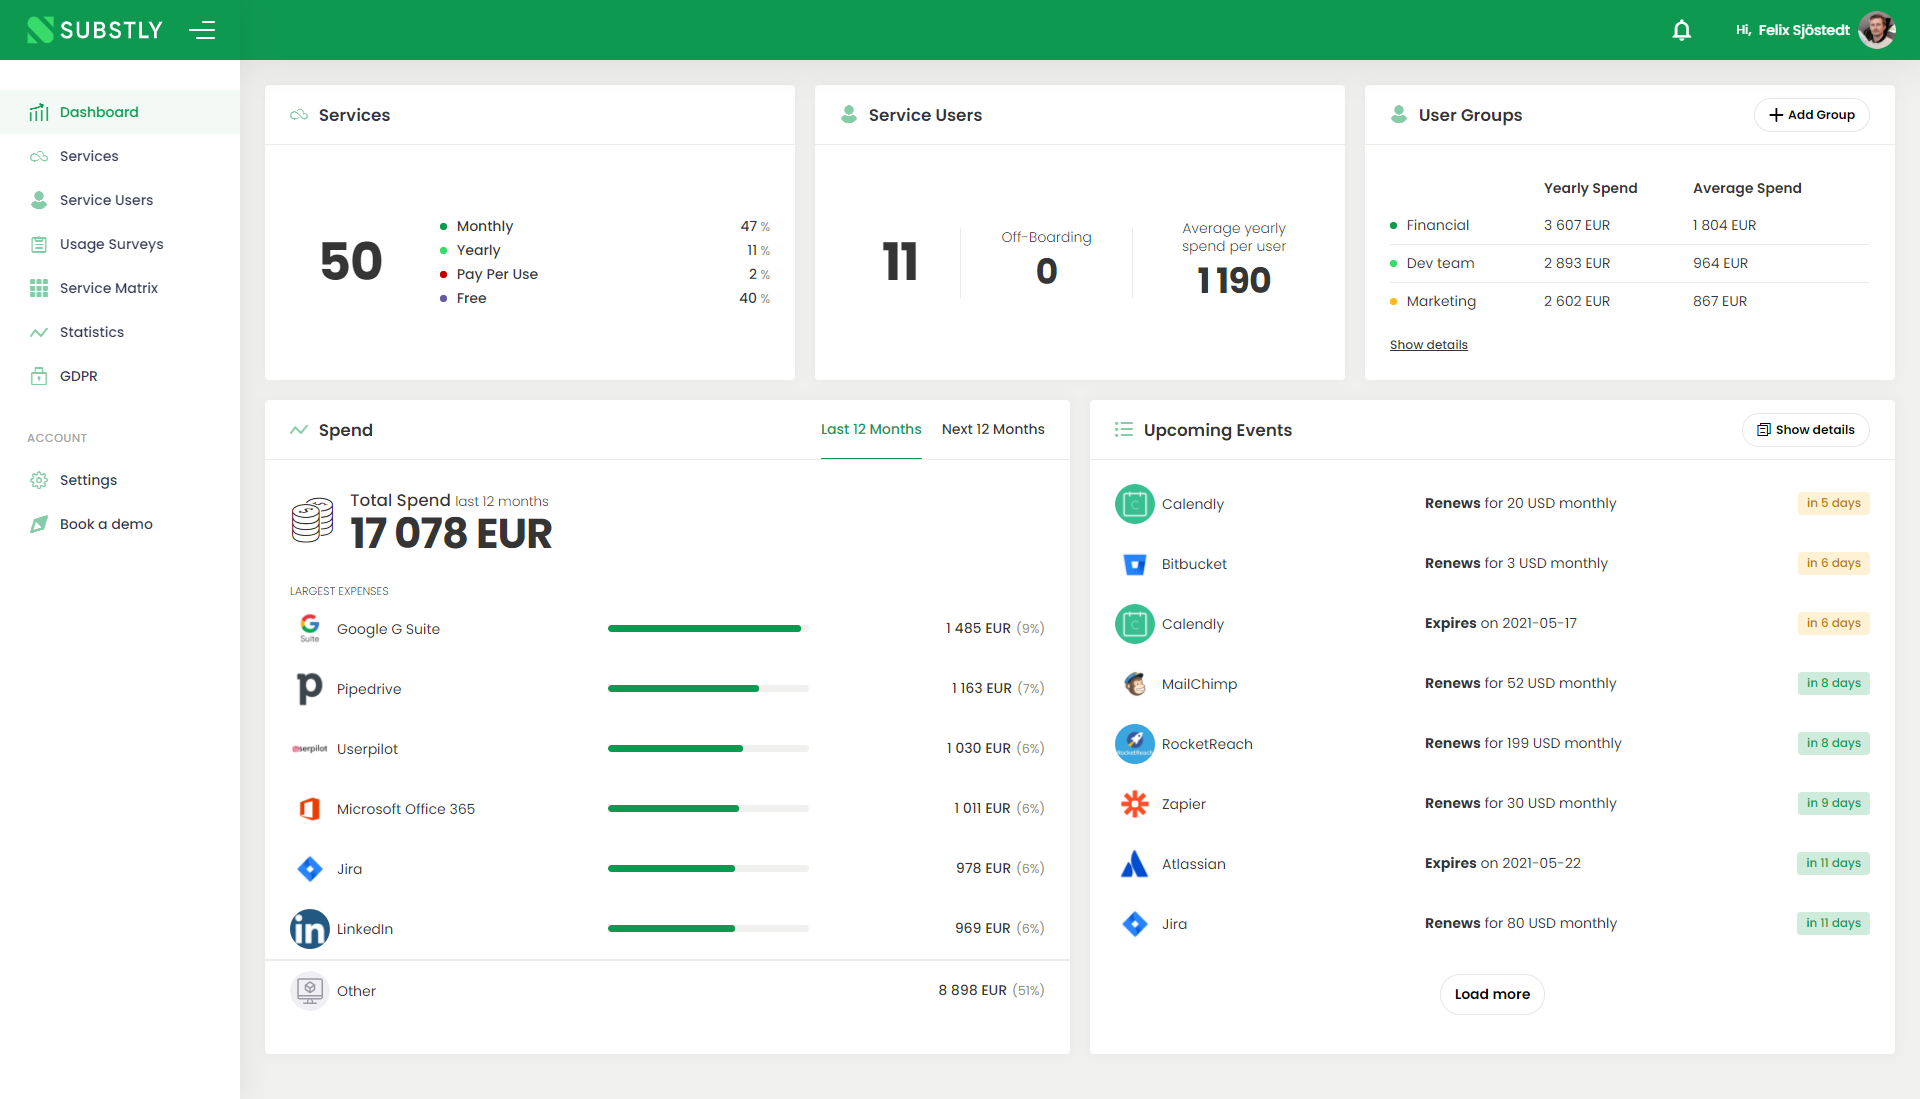Open GDPR in the sidebar
This screenshot has width=1920, height=1099.
[120, 376]
